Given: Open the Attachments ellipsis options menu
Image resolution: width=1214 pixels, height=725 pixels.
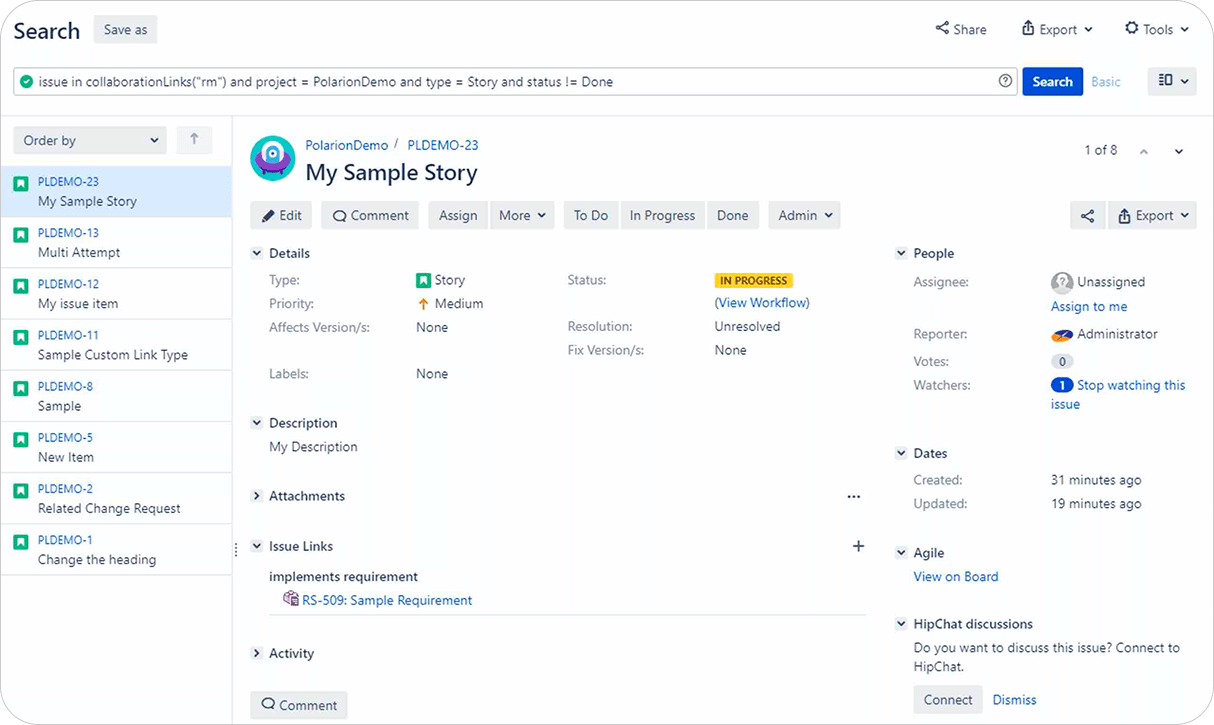Looking at the screenshot, I should coord(853,496).
